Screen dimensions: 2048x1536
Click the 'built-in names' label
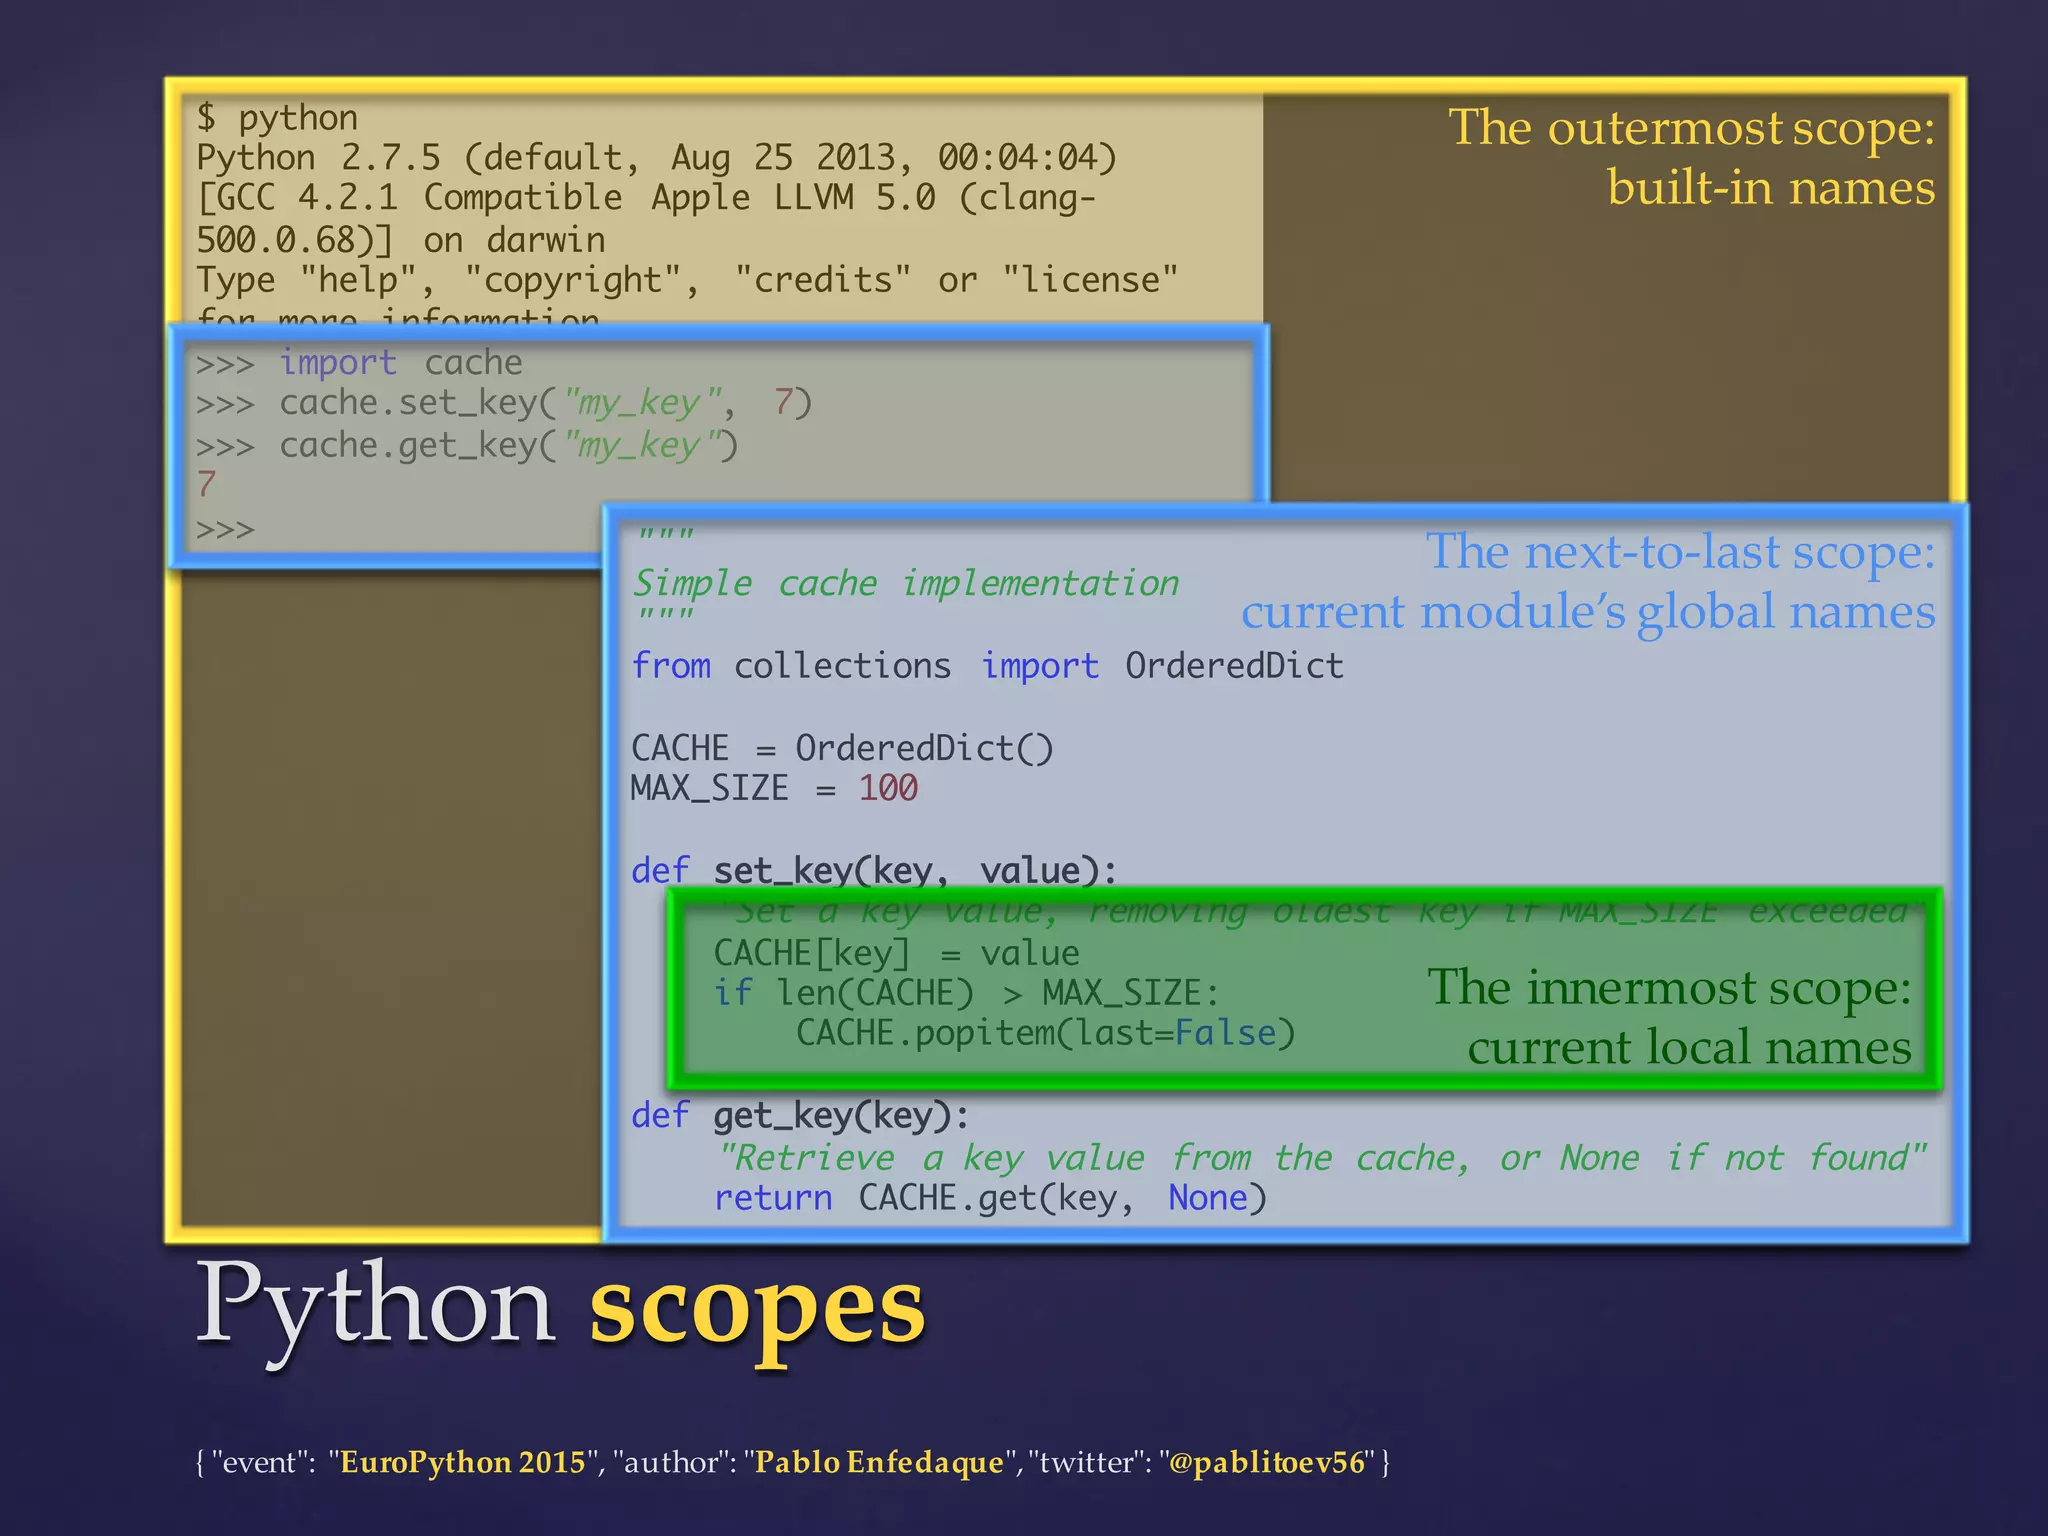point(1771,187)
